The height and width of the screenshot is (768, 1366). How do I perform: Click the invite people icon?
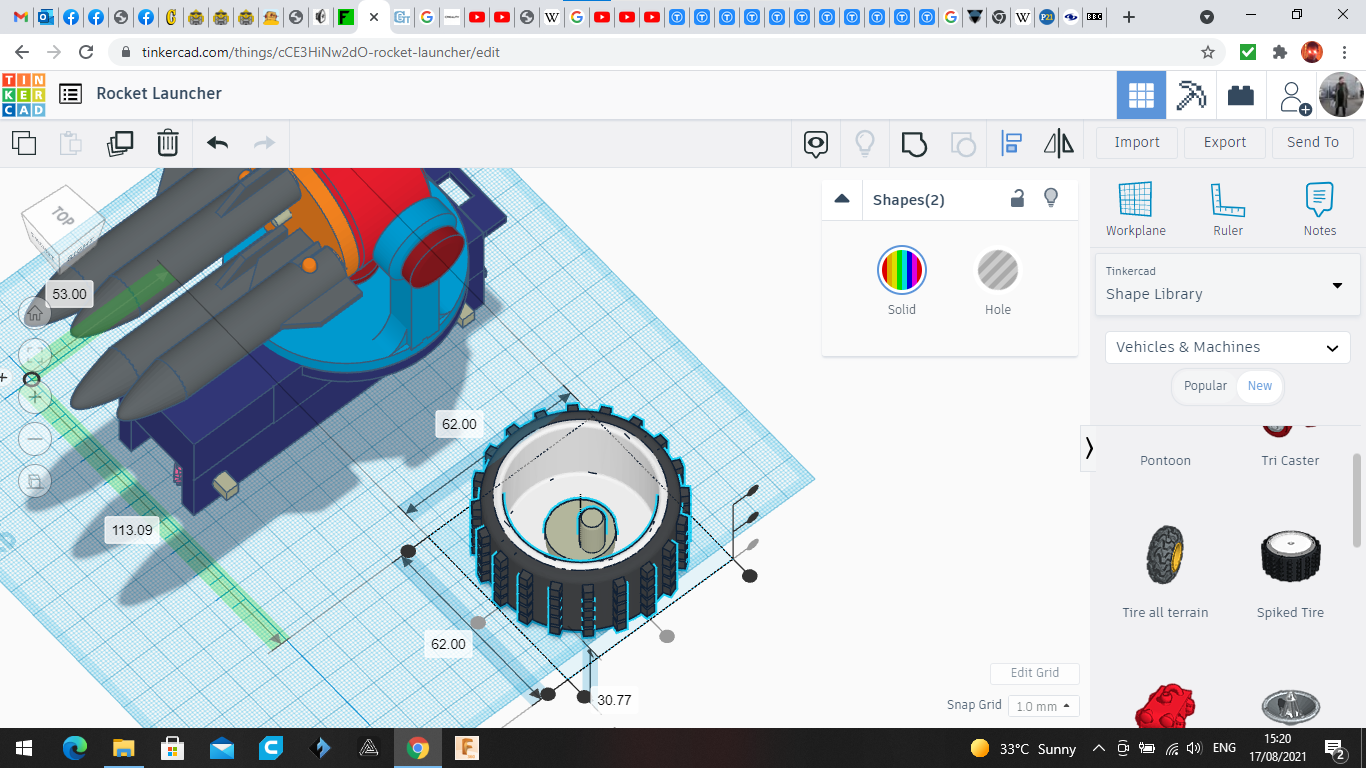pos(1293,96)
